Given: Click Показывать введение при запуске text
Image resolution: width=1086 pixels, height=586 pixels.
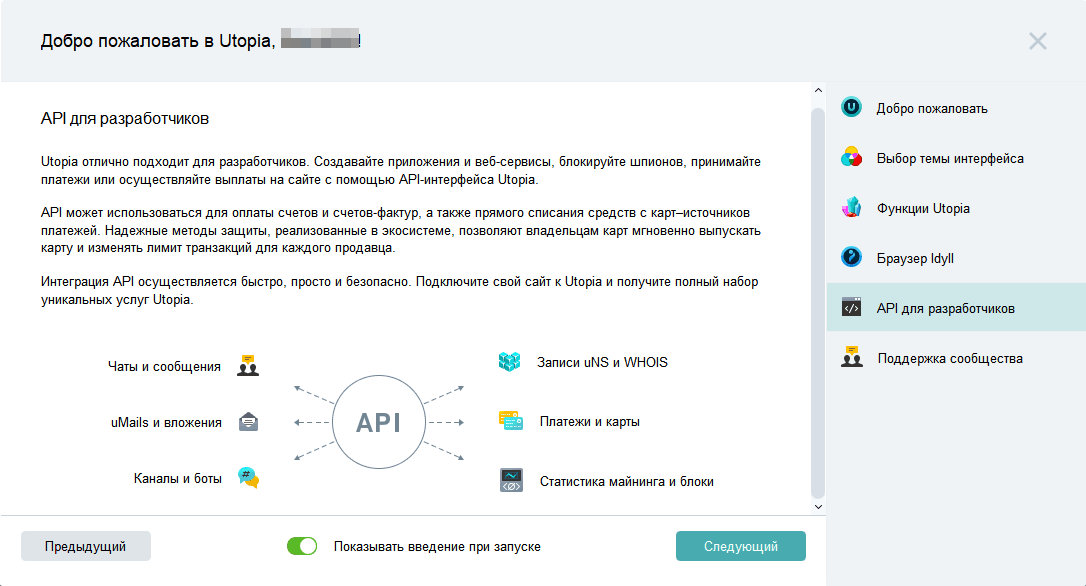Looking at the screenshot, I should click(x=437, y=547).
